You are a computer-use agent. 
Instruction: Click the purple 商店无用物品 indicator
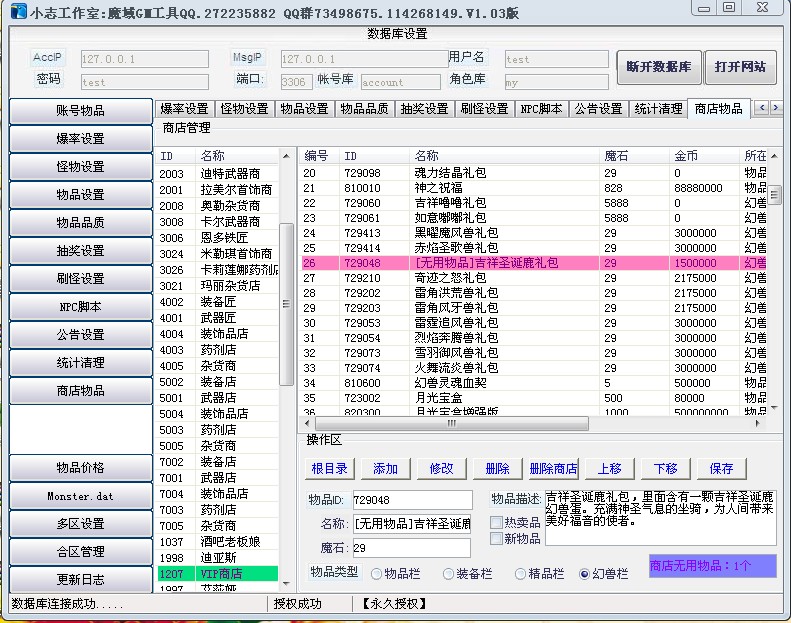click(x=712, y=566)
